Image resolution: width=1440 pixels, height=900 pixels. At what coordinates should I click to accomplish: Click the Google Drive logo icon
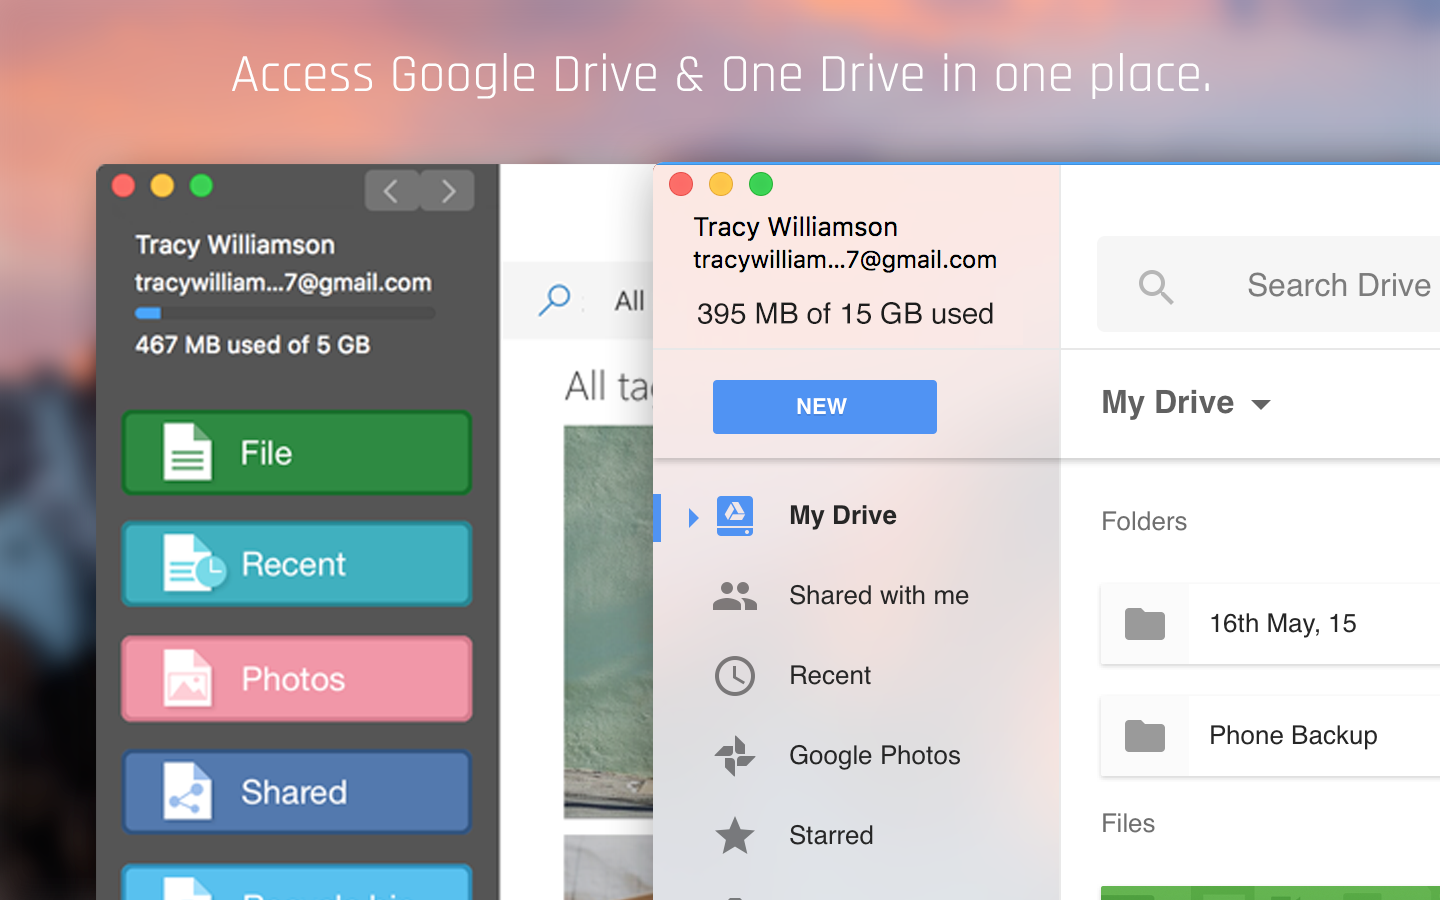735,516
